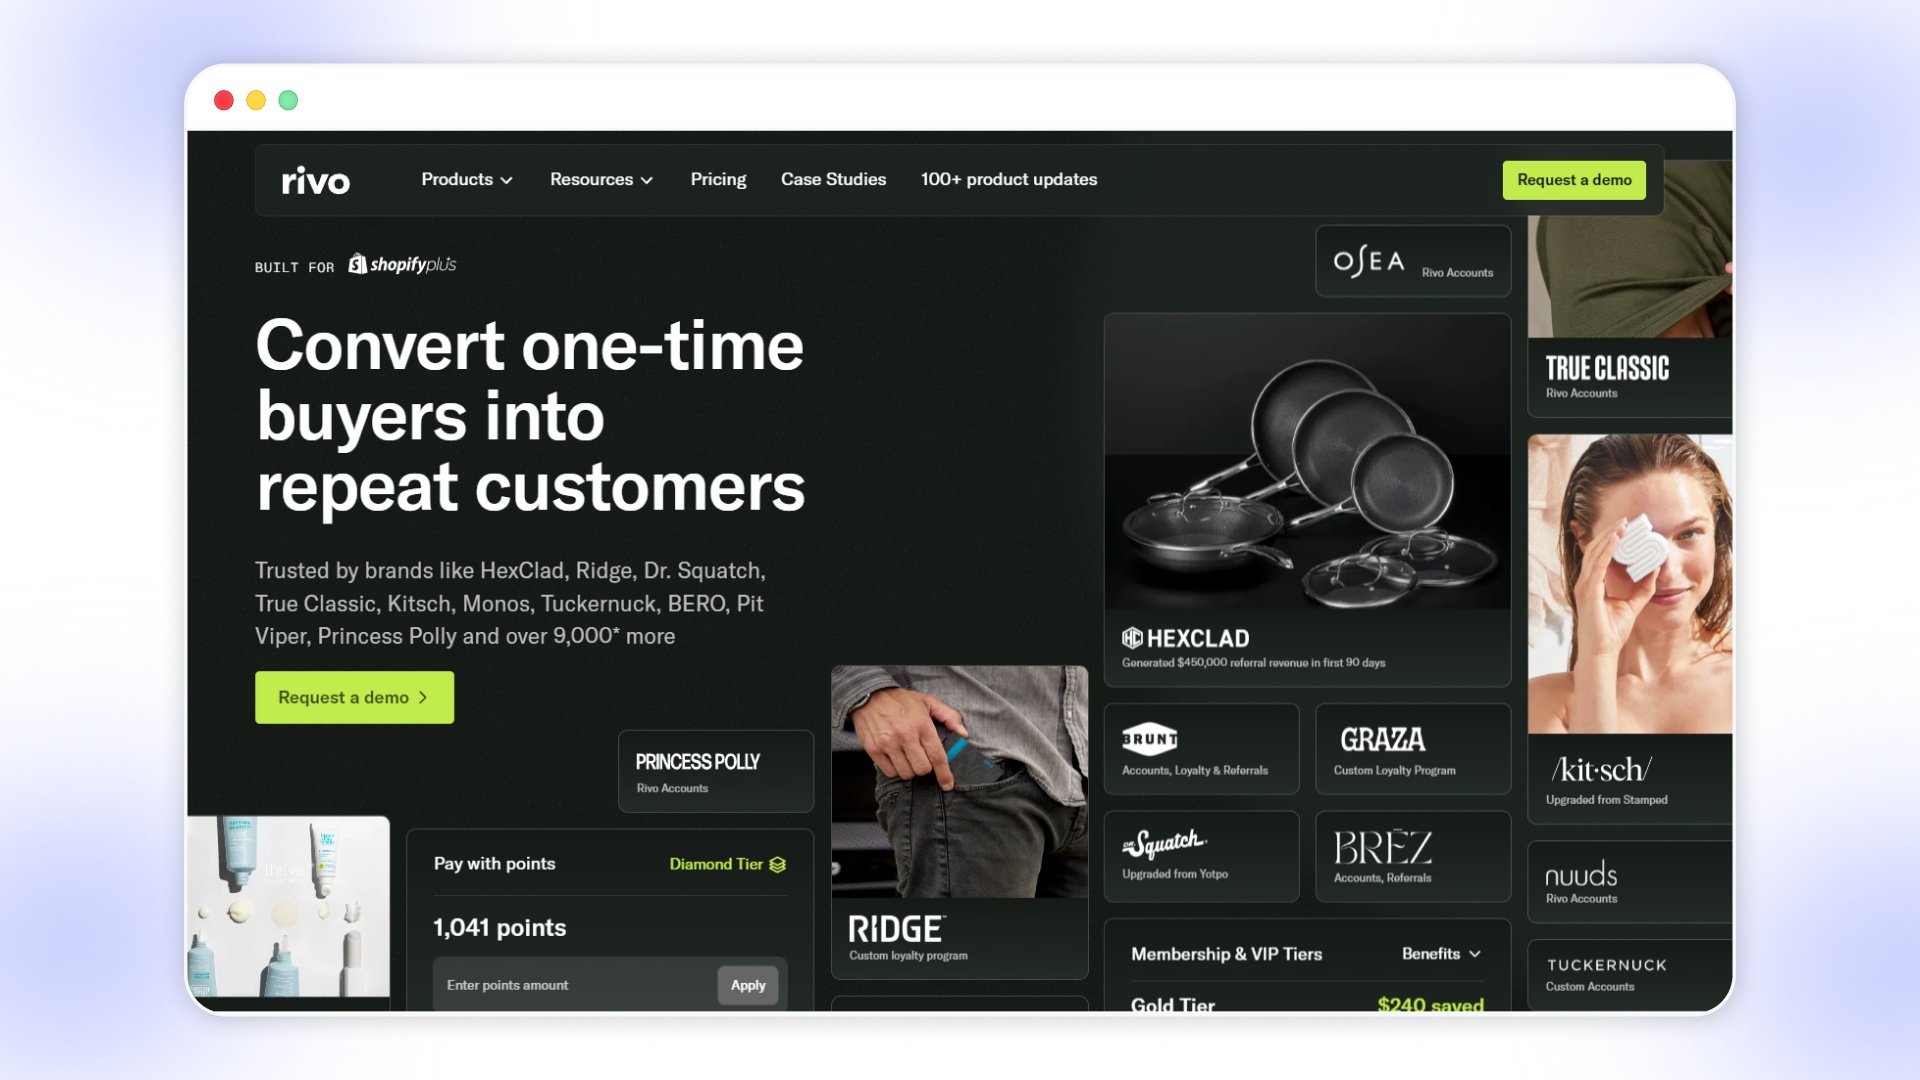Click the Shopify Plus logo
The width and height of the screenshot is (1920, 1080).
pos(402,264)
